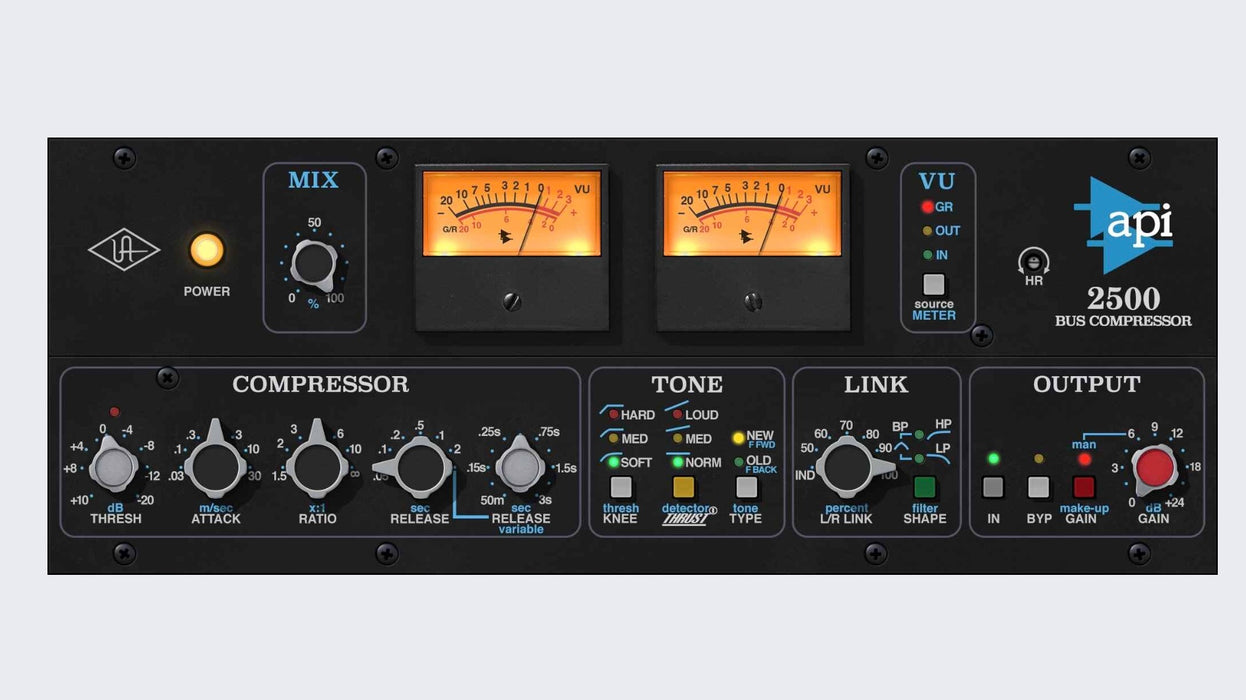
Task: Click the RELEASE variable knob
Action: click(x=520, y=467)
